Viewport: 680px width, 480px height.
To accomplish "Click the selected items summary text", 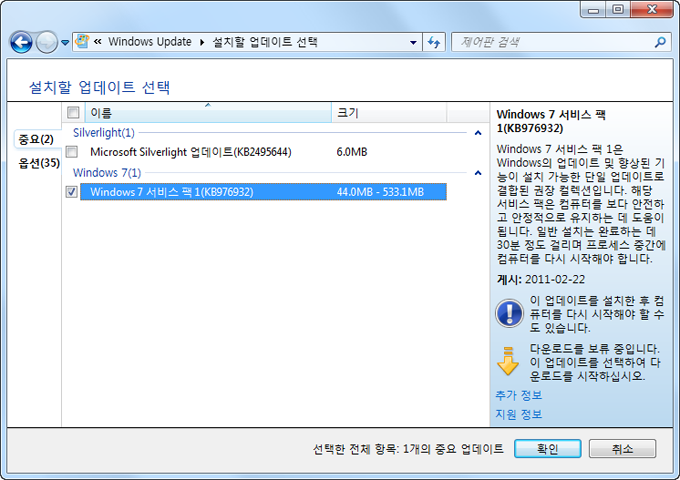I will pyautogui.click(x=408, y=449).
